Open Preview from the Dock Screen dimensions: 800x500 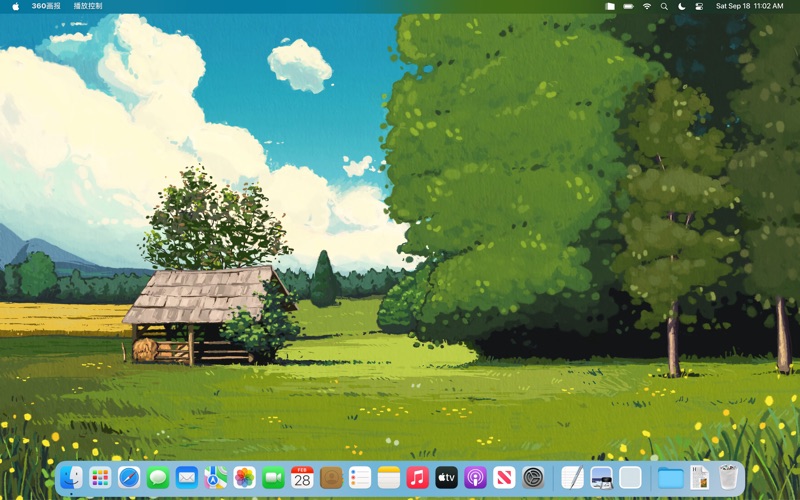(x=602, y=478)
